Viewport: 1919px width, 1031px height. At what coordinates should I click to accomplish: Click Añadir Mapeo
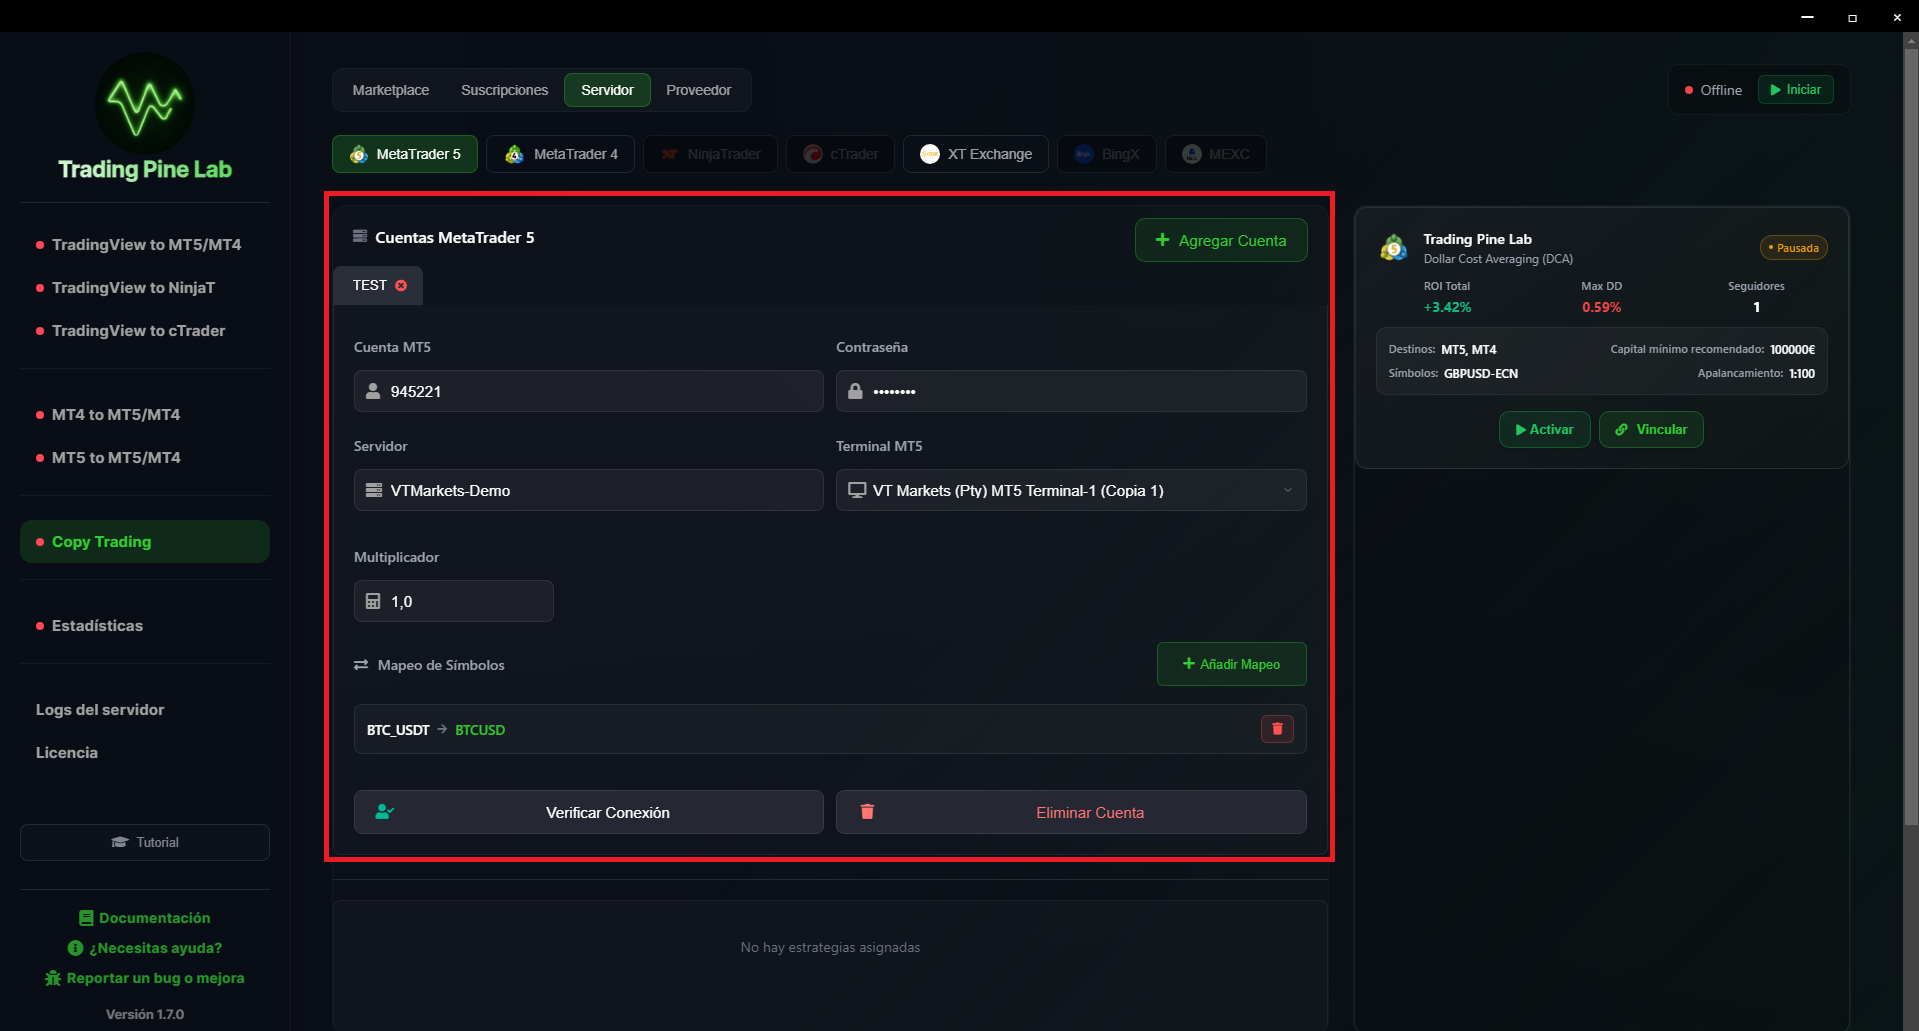coord(1231,664)
